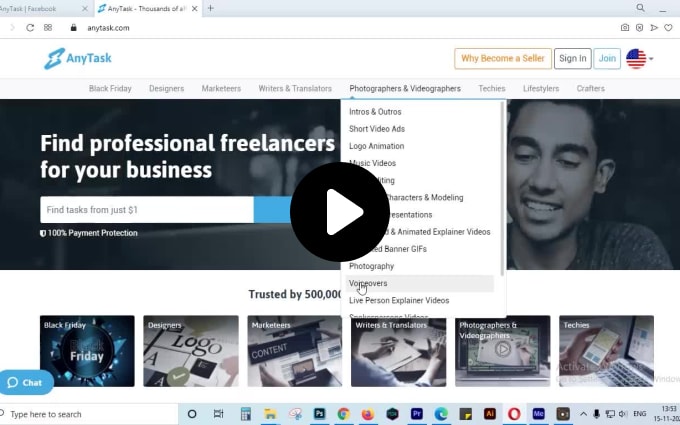Open Microsoft Edge from the taskbar
This screenshot has height=425, width=680.
pyautogui.click(x=441, y=414)
